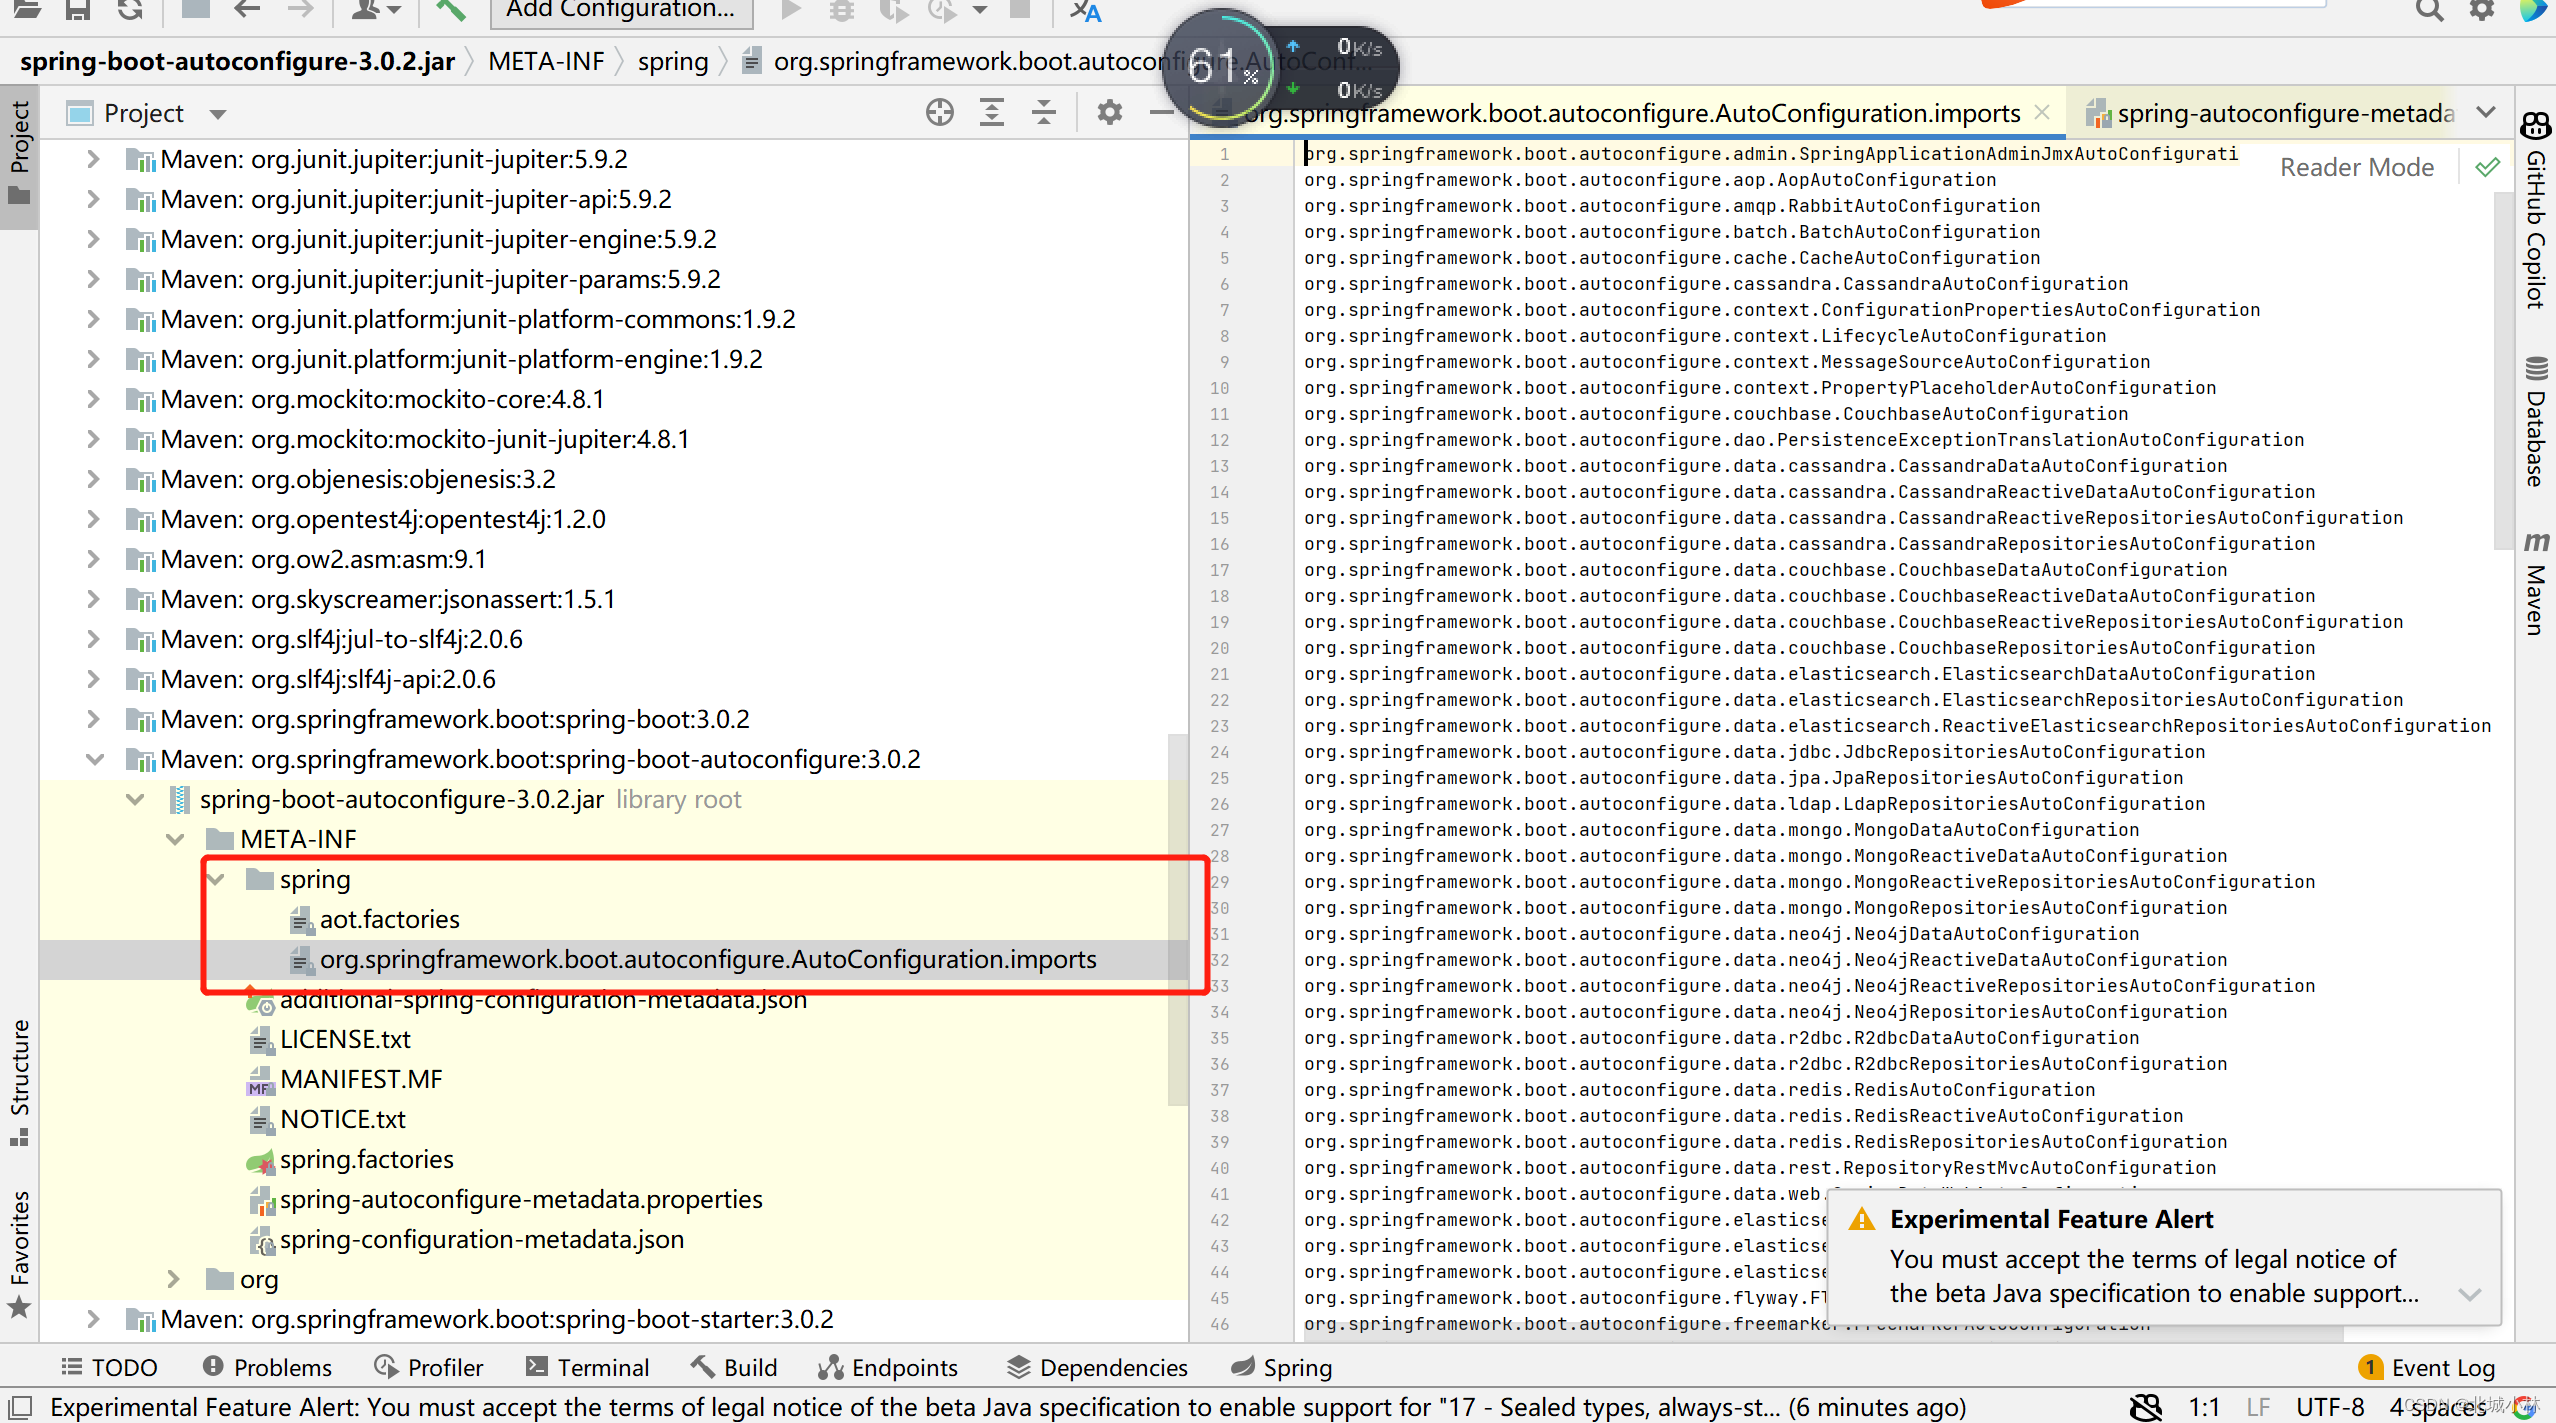Click Select Opened File crosshair icon

tap(939, 112)
